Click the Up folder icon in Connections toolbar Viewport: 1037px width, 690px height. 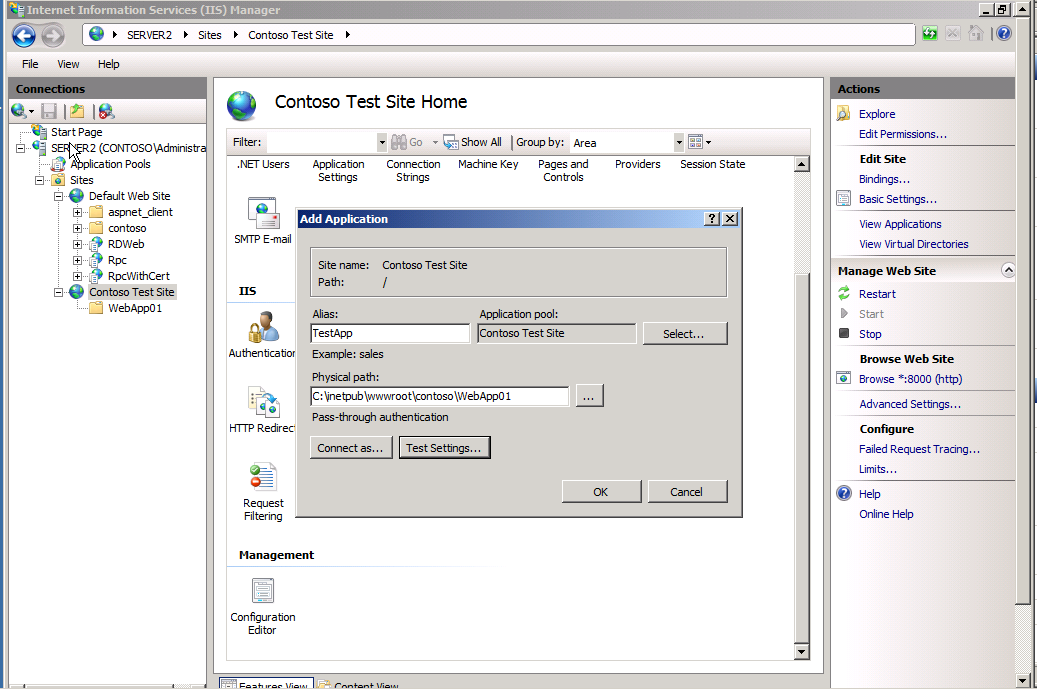point(77,111)
